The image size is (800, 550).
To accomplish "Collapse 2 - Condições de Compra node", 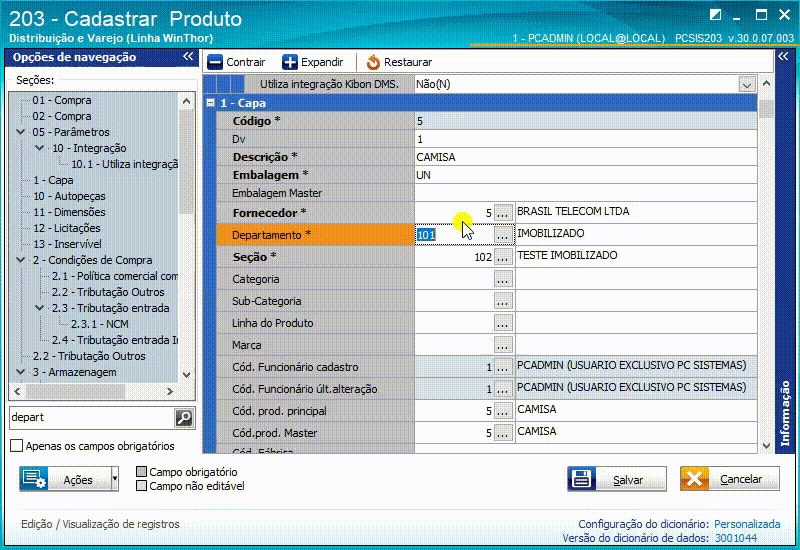I will tap(21, 260).
